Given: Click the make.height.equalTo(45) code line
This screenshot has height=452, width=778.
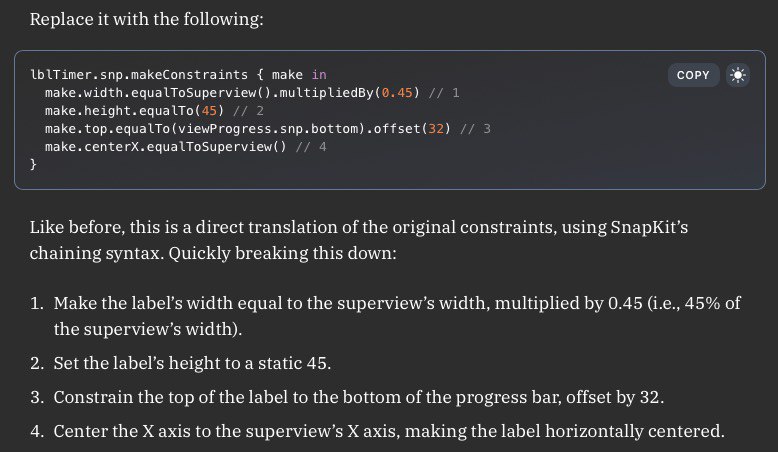Looking at the screenshot, I should [x=134, y=111].
